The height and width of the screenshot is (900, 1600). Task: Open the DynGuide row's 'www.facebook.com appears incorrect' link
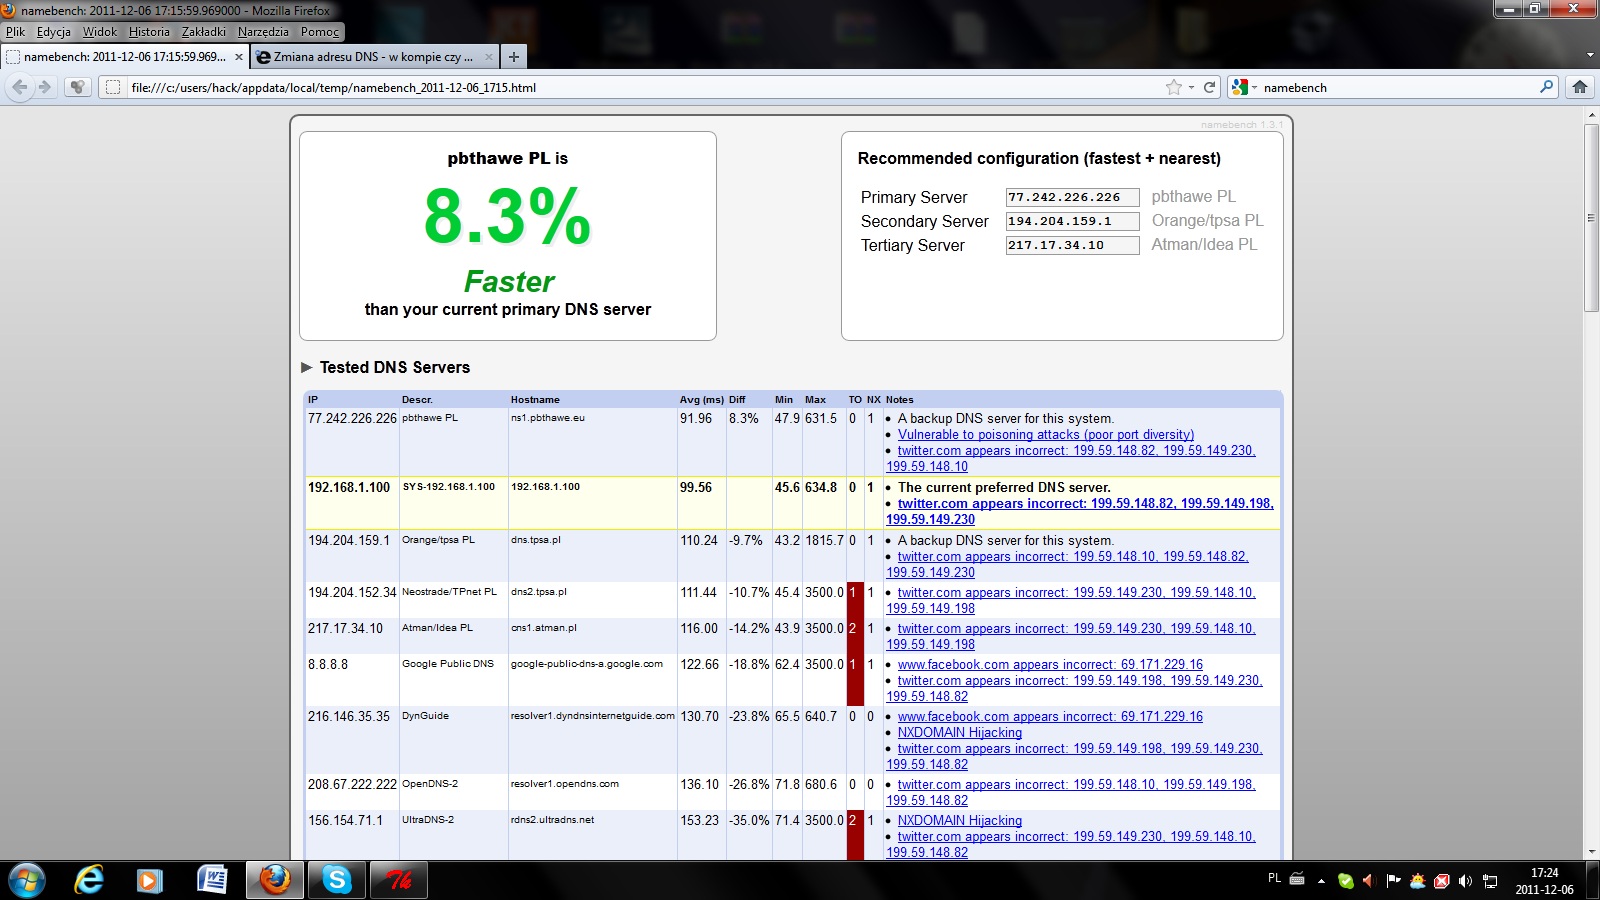click(1050, 717)
